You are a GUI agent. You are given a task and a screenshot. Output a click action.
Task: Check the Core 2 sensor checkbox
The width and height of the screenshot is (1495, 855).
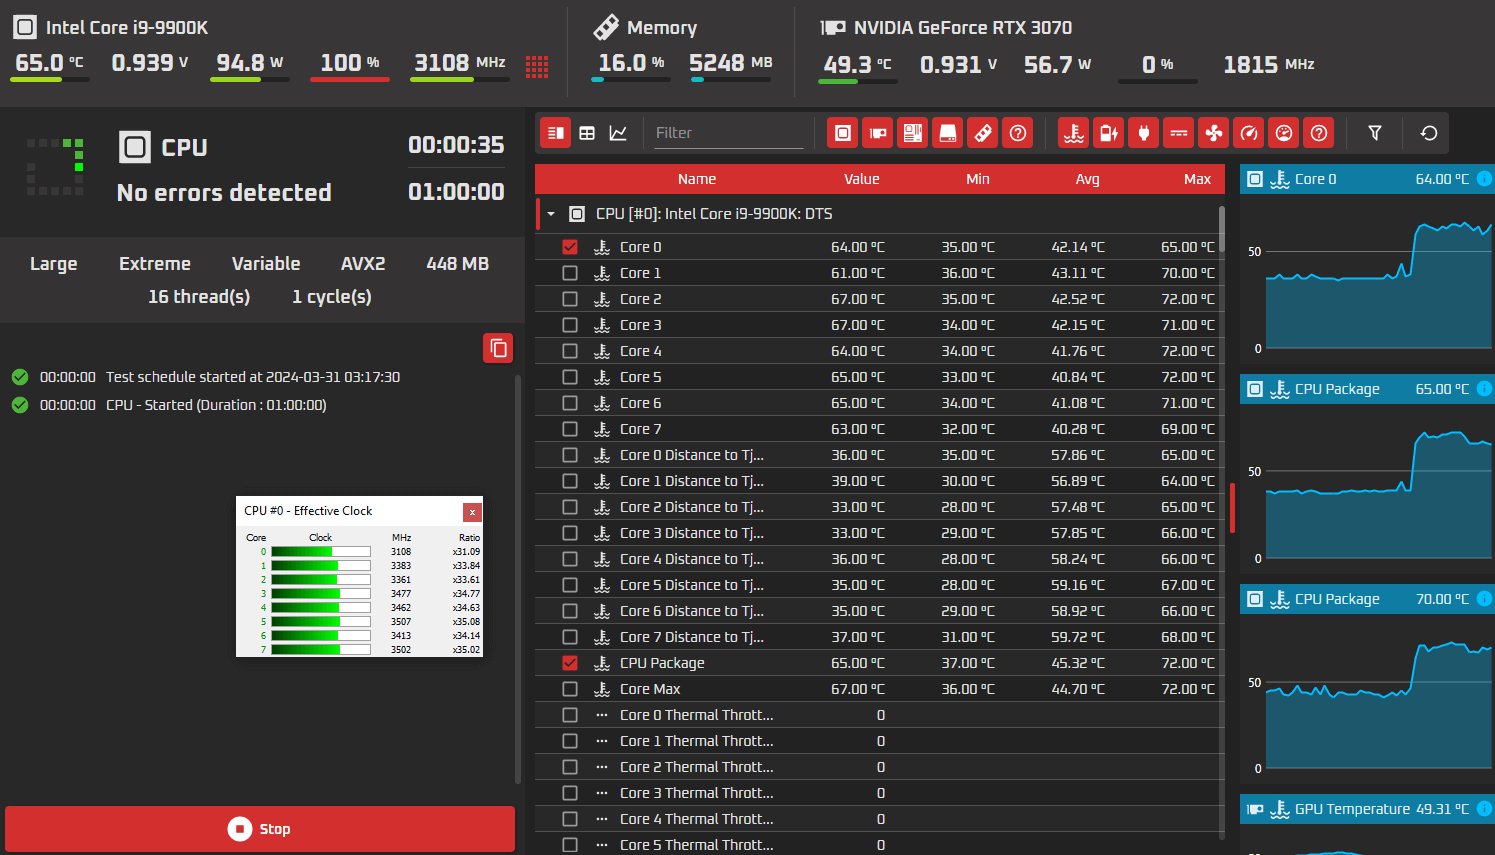tap(570, 299)
